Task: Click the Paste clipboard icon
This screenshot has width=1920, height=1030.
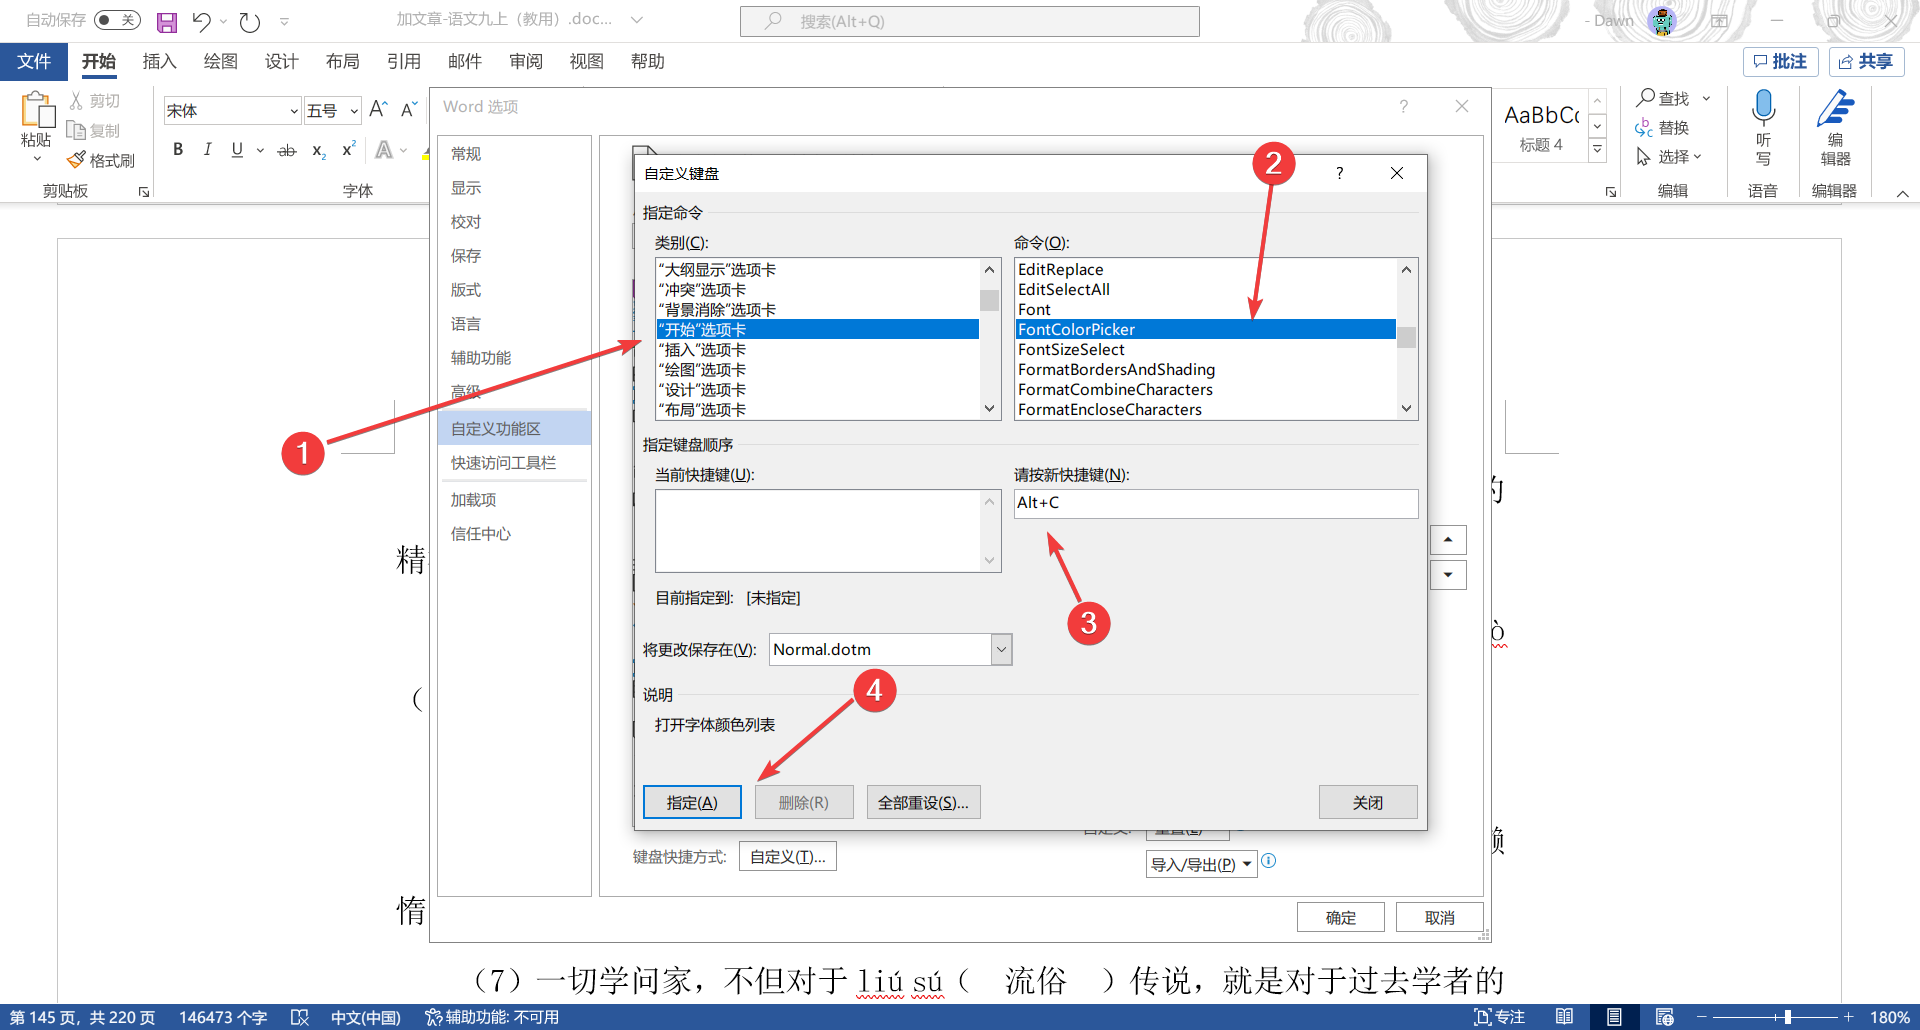Action: click(x=37, y=110)
